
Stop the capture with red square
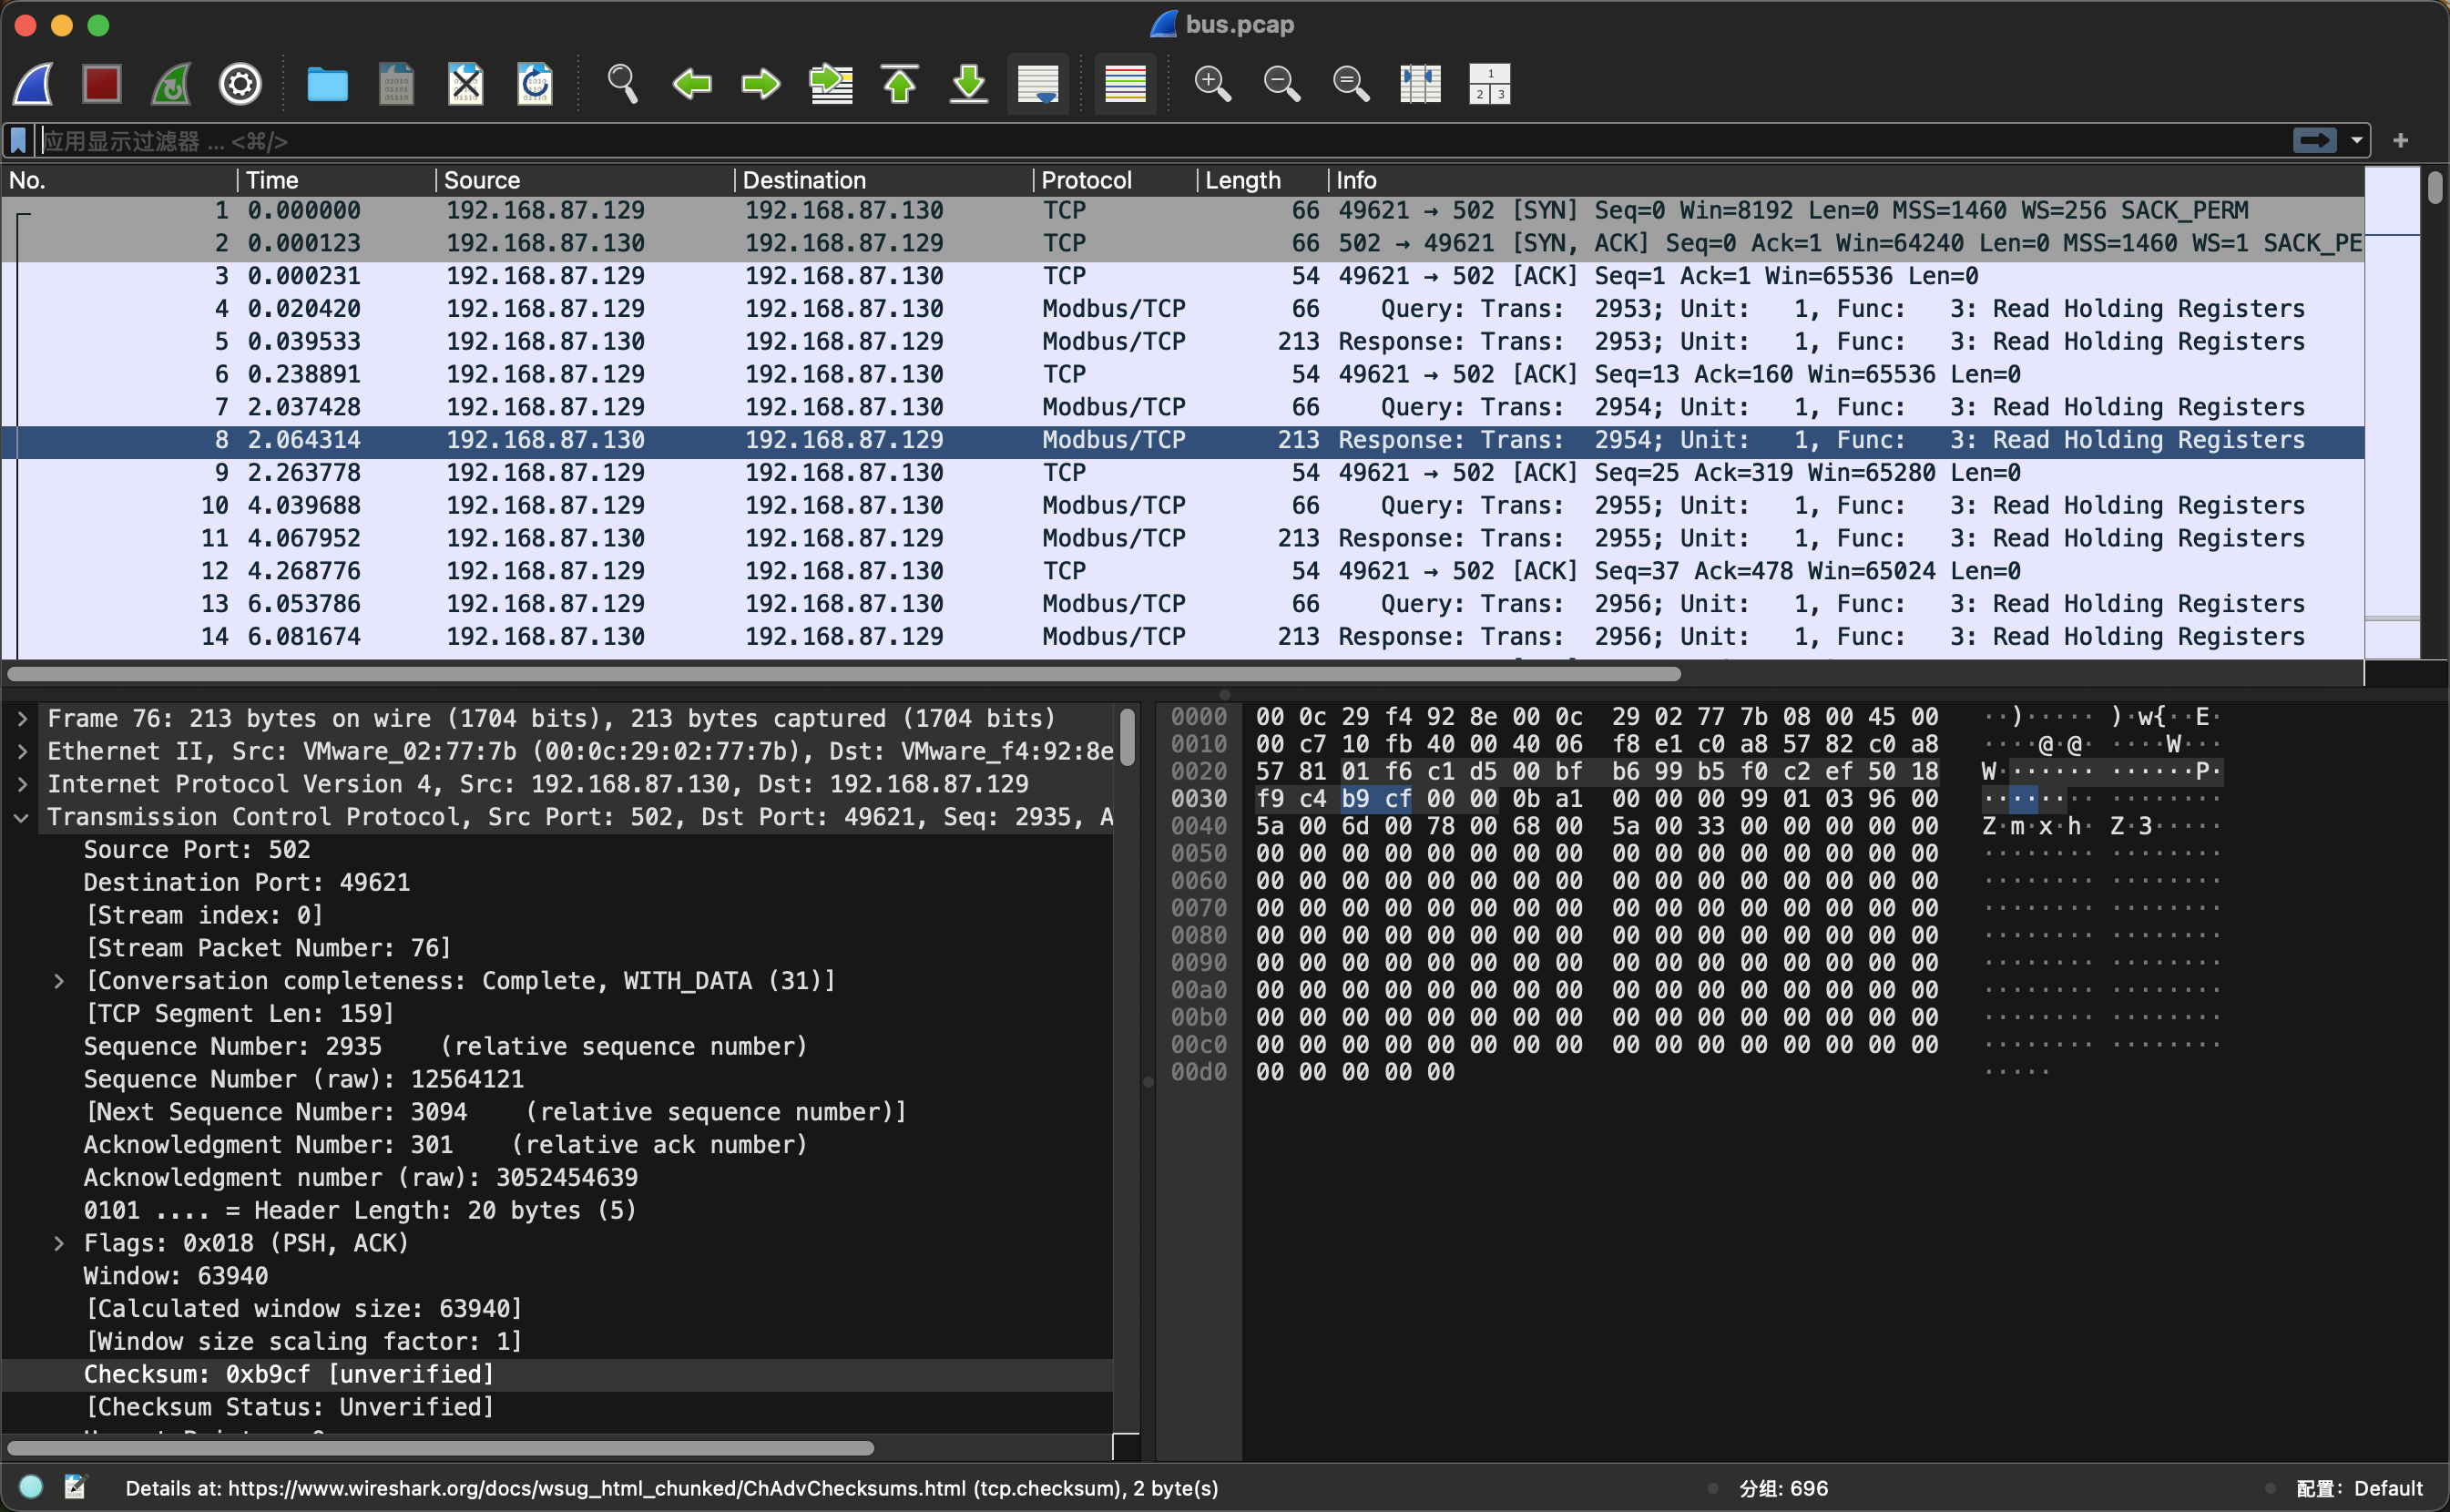[102, 84]
